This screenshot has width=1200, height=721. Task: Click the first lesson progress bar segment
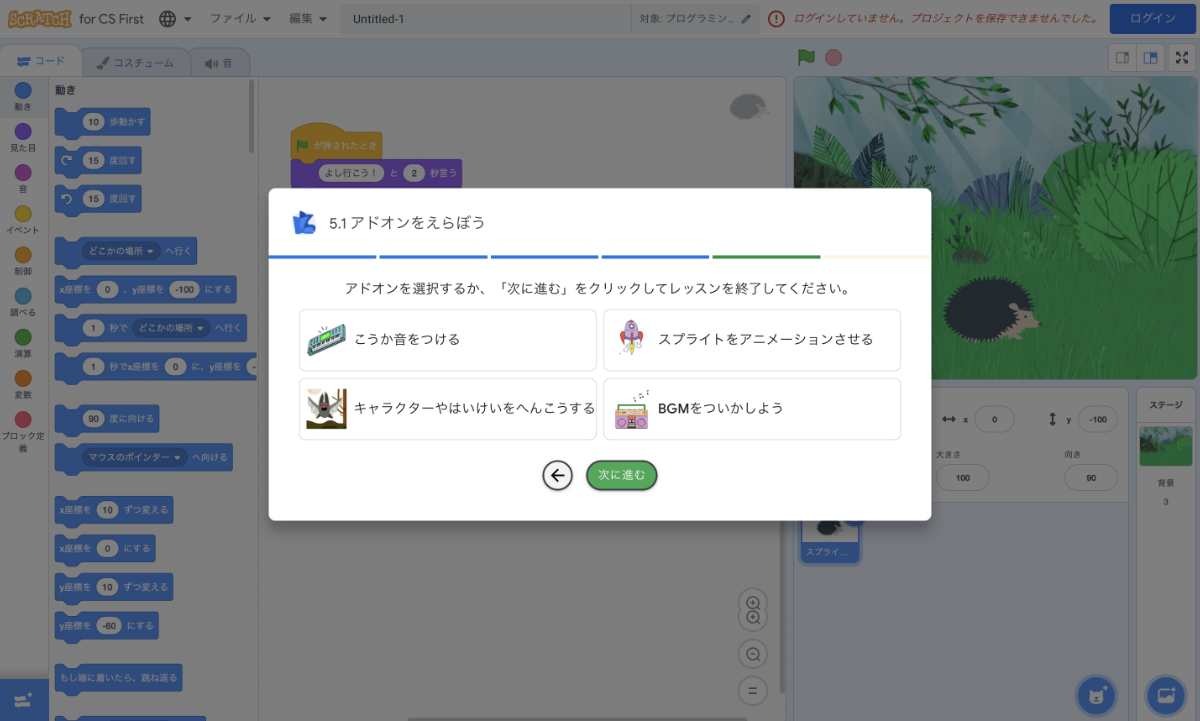pos(321,256)
